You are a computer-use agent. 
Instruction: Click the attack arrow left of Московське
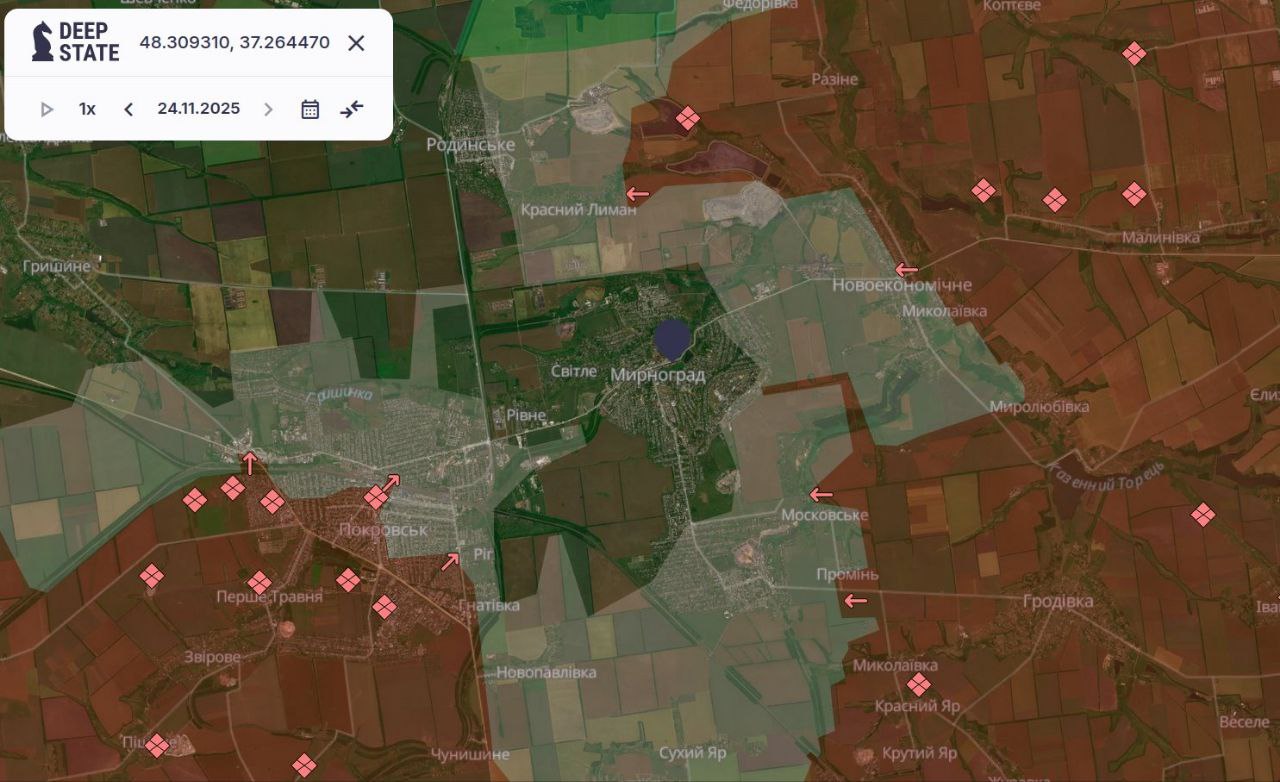point(821,494)
